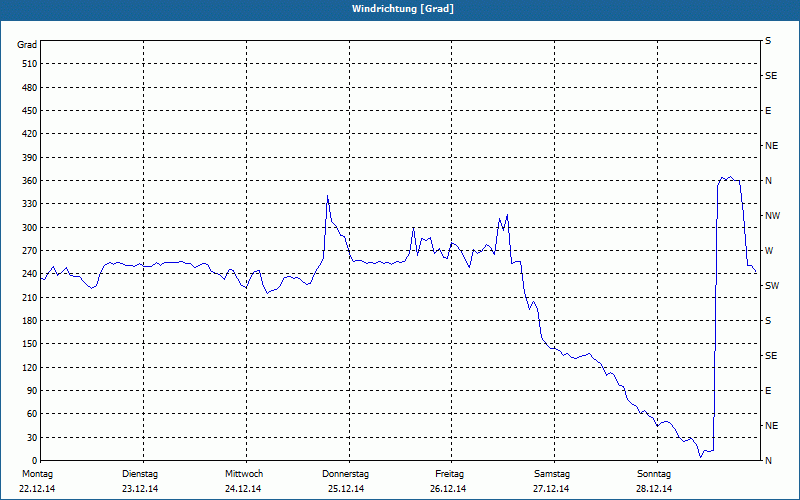
Task: Click the date 23.12.14
Action: (x=140, y=489)
